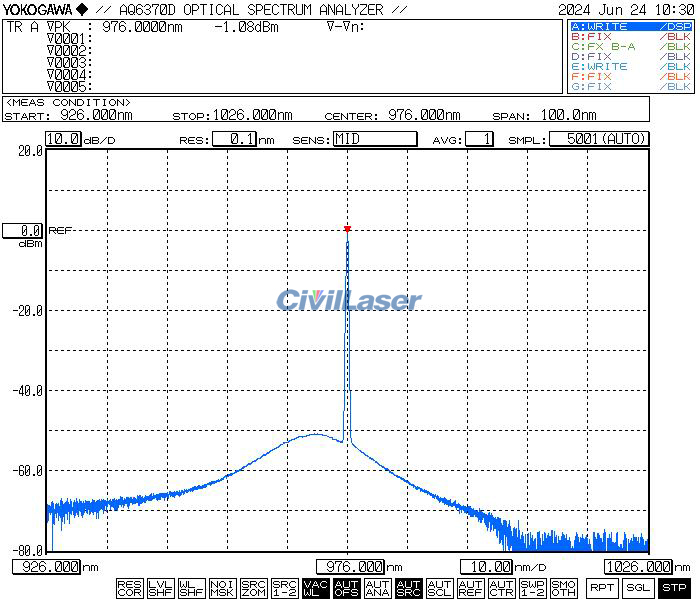Click the NOI MSK noise mask icon
The image size is (700, 599).
click(x=222, y=588)
